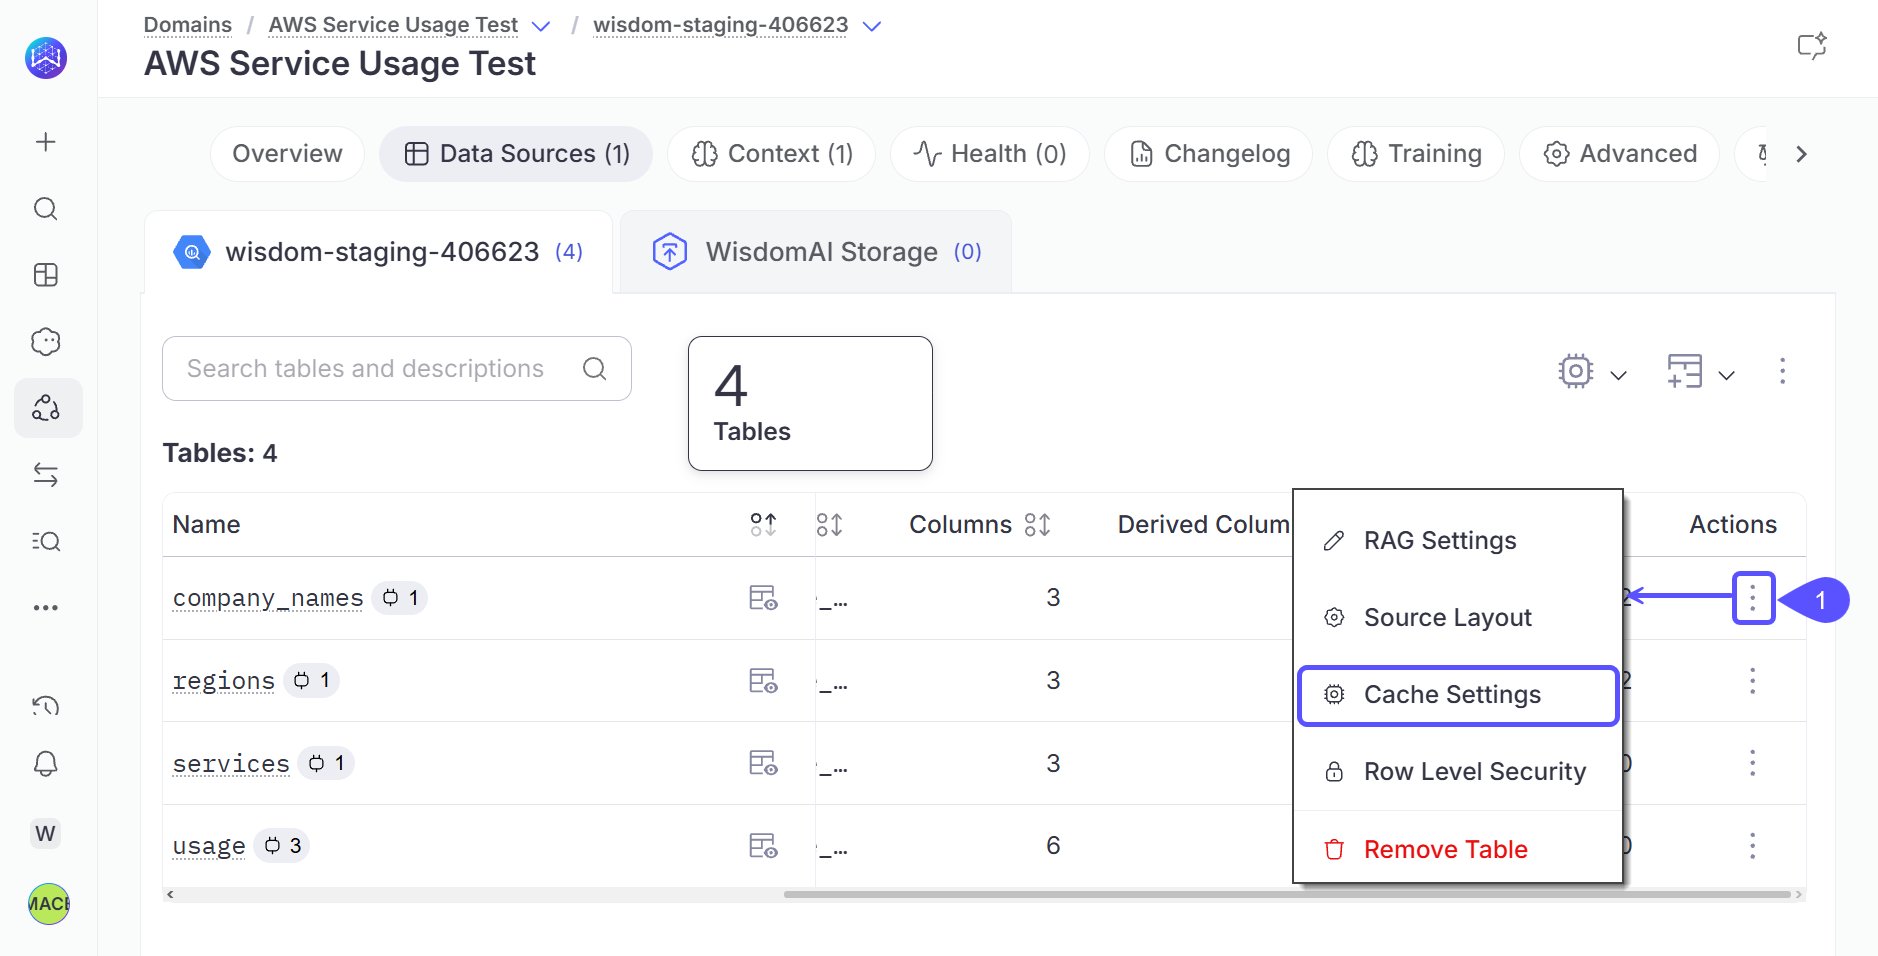
Task: Choose Row Level Security from the menu
Action: click(1457, 772)
